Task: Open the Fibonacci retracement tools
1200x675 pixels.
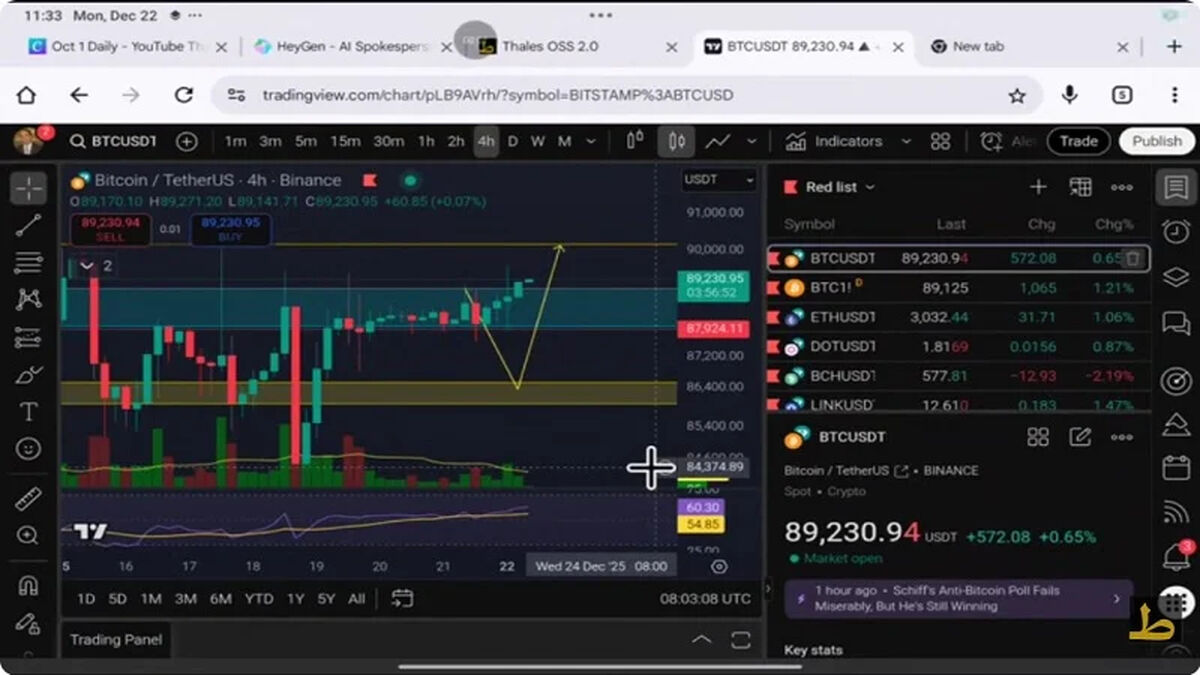Action: [x=28, y=263]
